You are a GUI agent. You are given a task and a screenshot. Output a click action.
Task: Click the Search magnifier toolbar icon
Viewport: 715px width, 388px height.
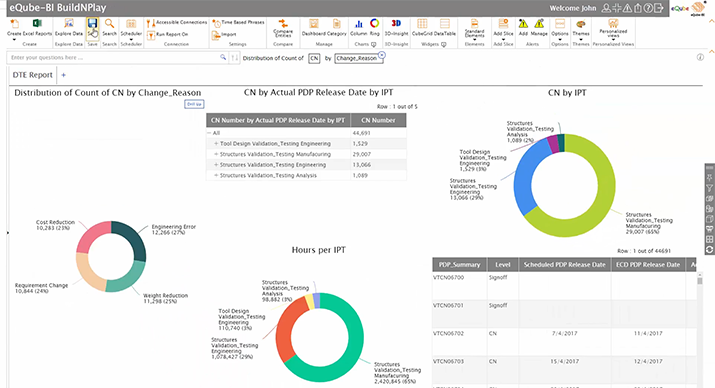click(109, 24)
